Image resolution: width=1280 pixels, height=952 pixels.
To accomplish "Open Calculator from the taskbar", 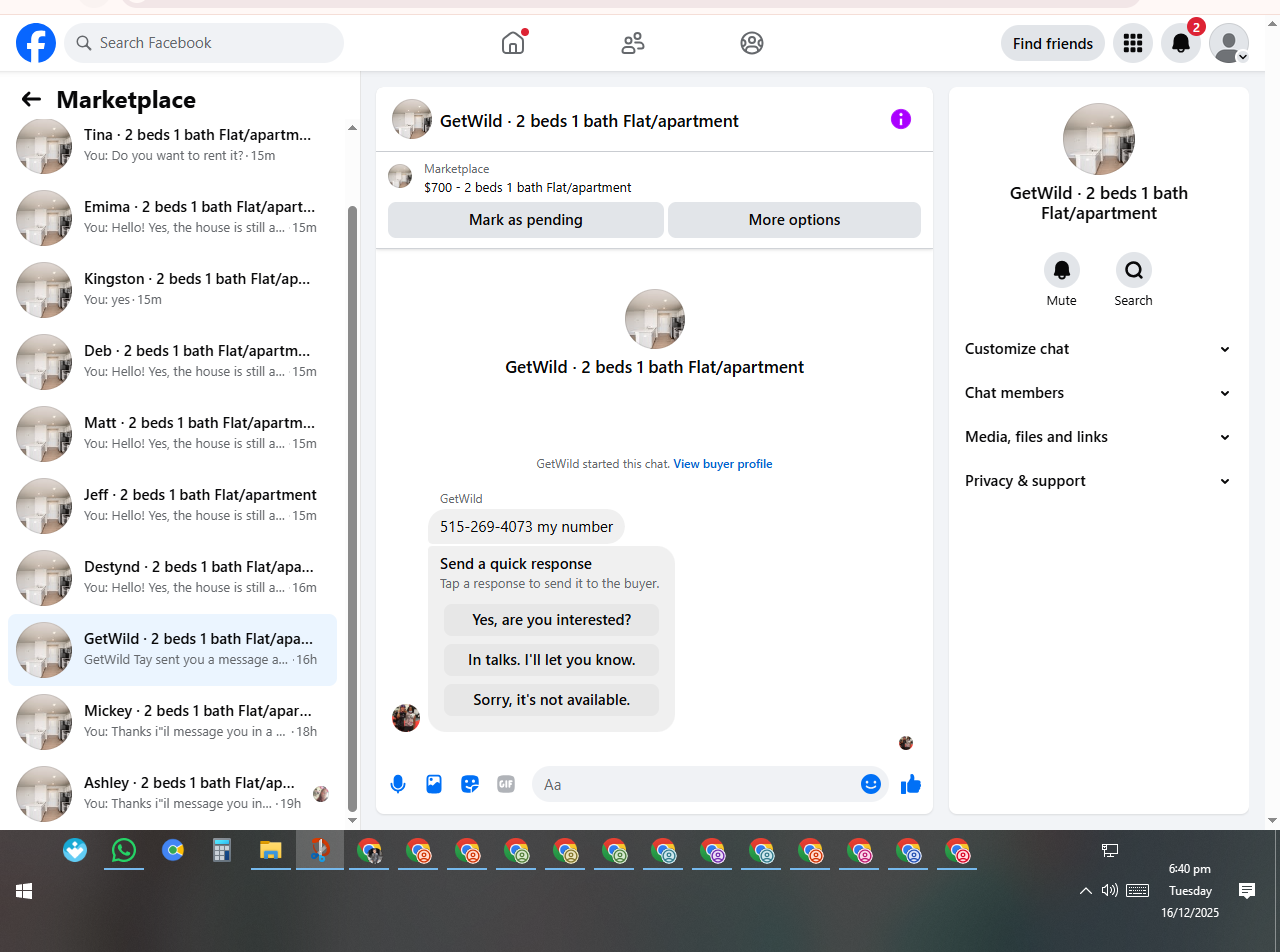I will (x=222, y=851).
